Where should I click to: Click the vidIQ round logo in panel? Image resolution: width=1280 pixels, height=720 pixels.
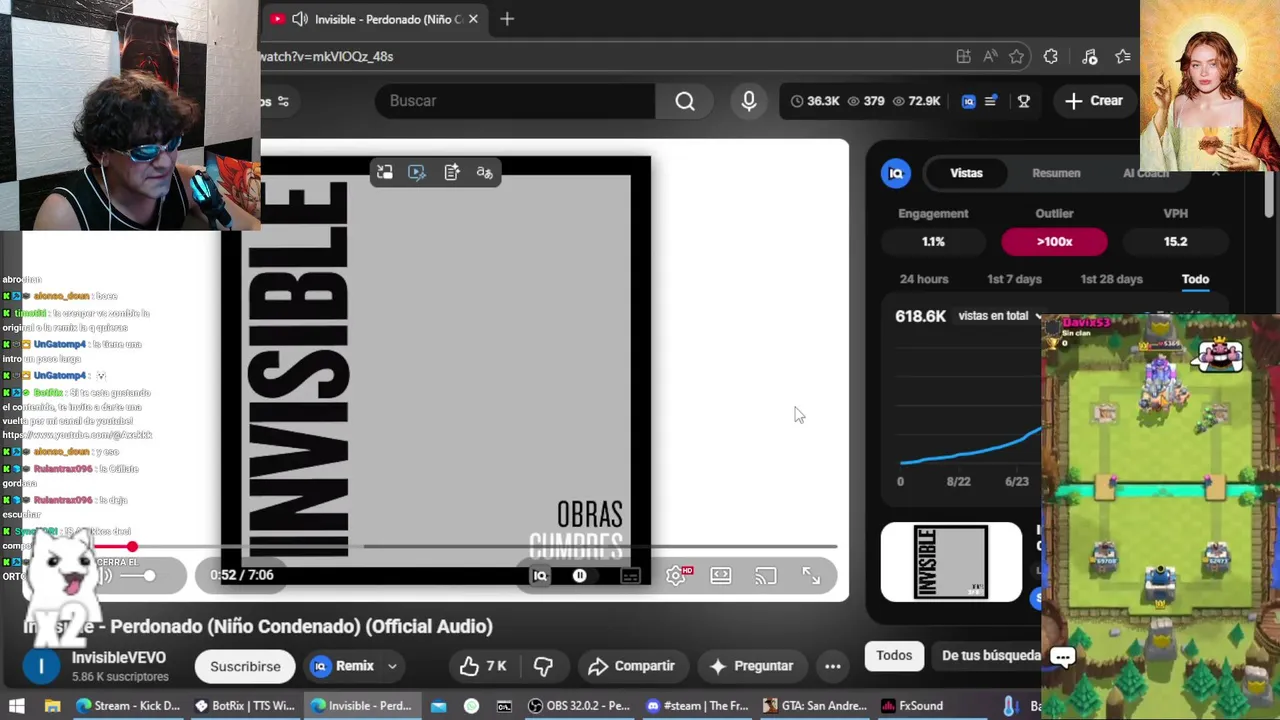coord(896,173)
